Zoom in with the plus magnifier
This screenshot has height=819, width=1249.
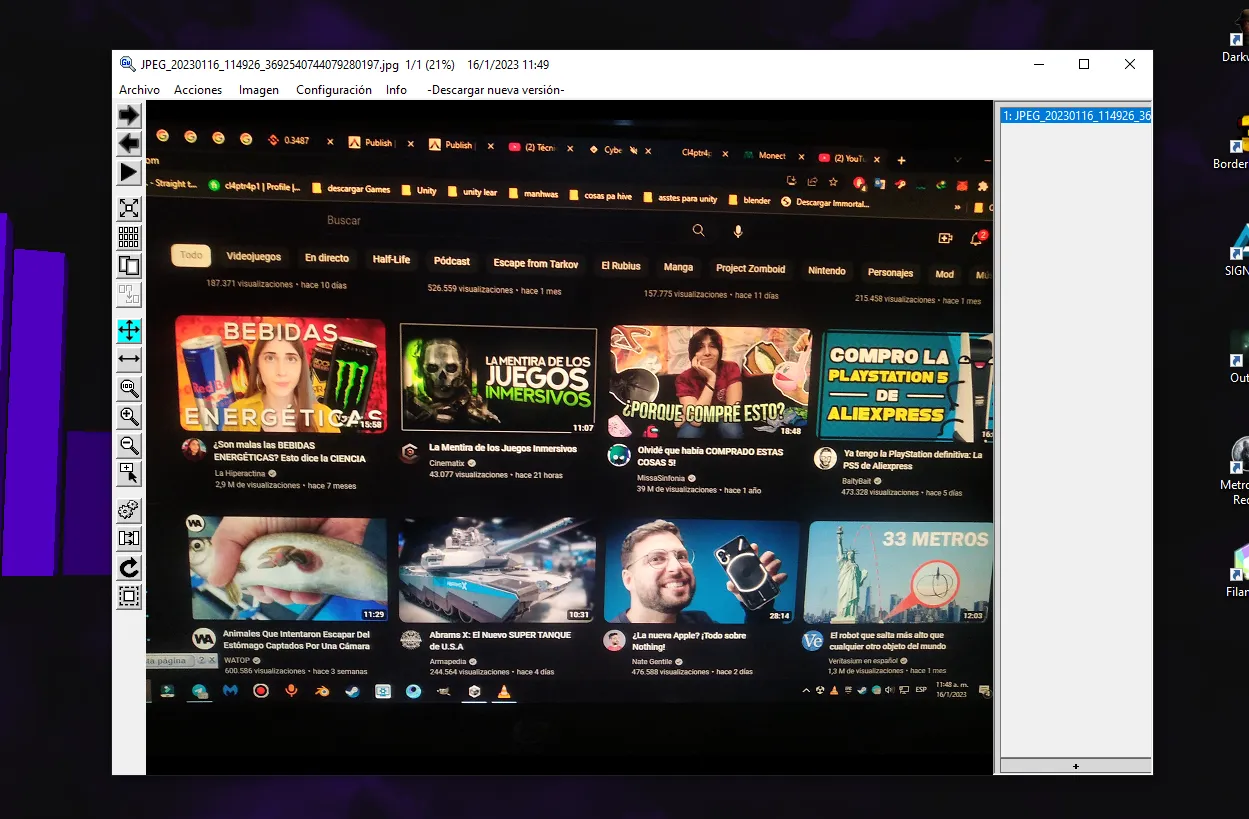pyautogui.click(x=129, y=416)
